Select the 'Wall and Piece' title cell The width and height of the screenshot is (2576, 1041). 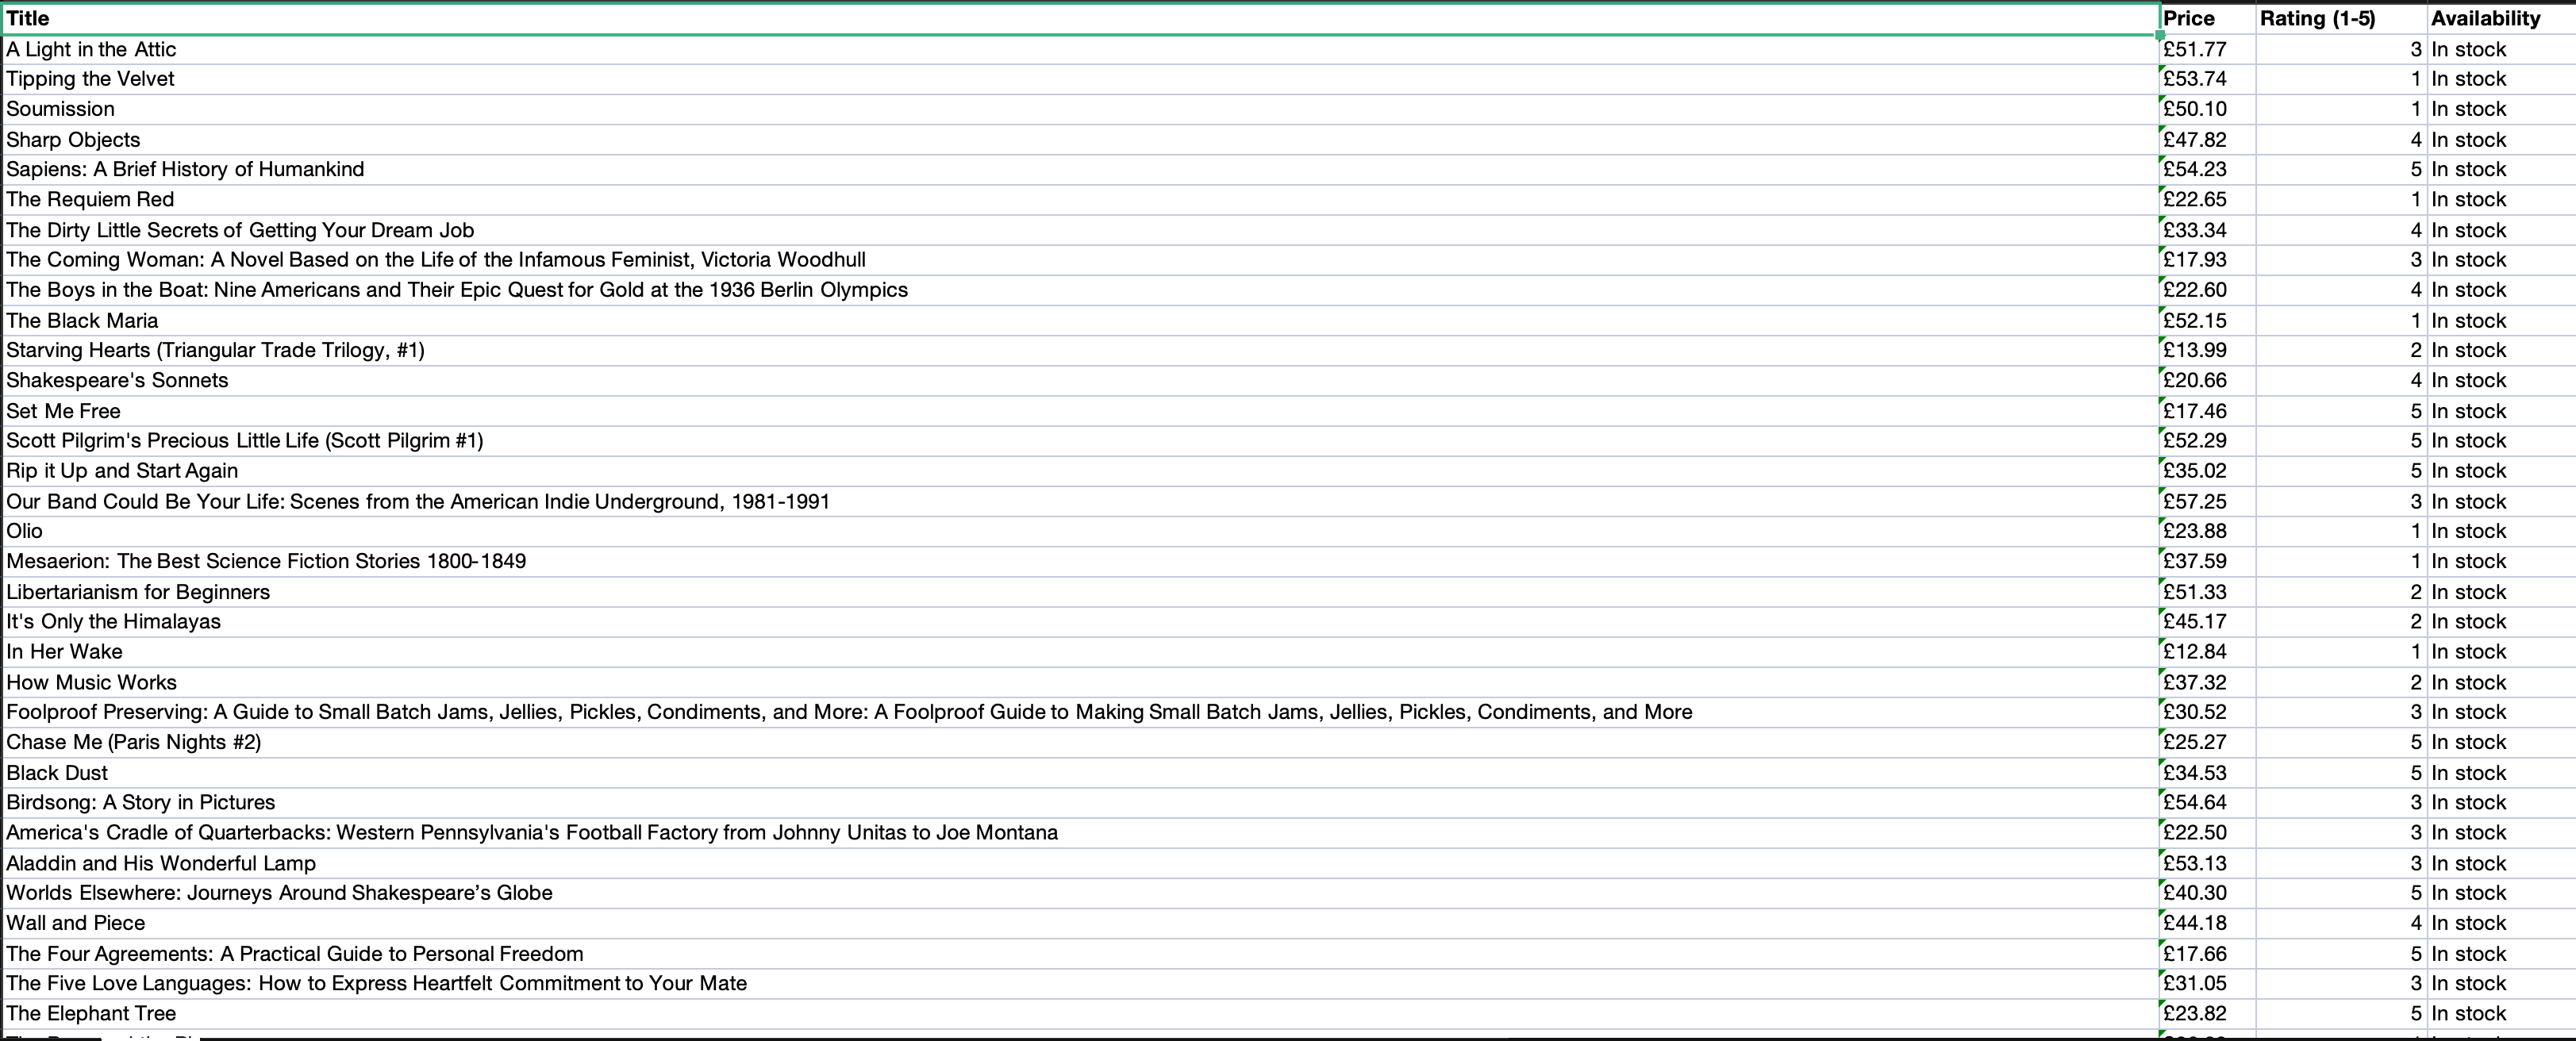point(1080,923)
